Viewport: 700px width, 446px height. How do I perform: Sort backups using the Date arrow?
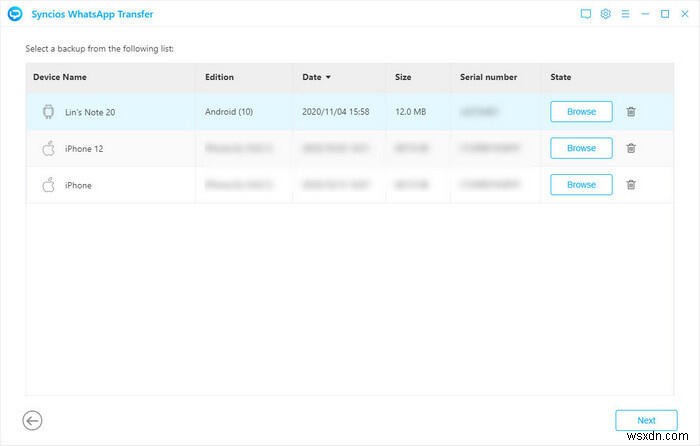coord(328,77)
